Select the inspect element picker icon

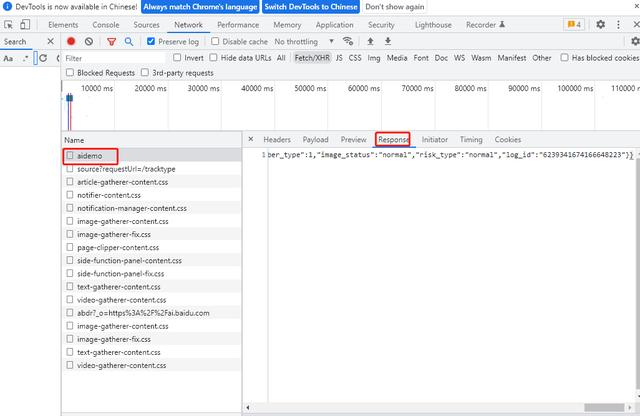pyautogui.click(x=9, y=24)
